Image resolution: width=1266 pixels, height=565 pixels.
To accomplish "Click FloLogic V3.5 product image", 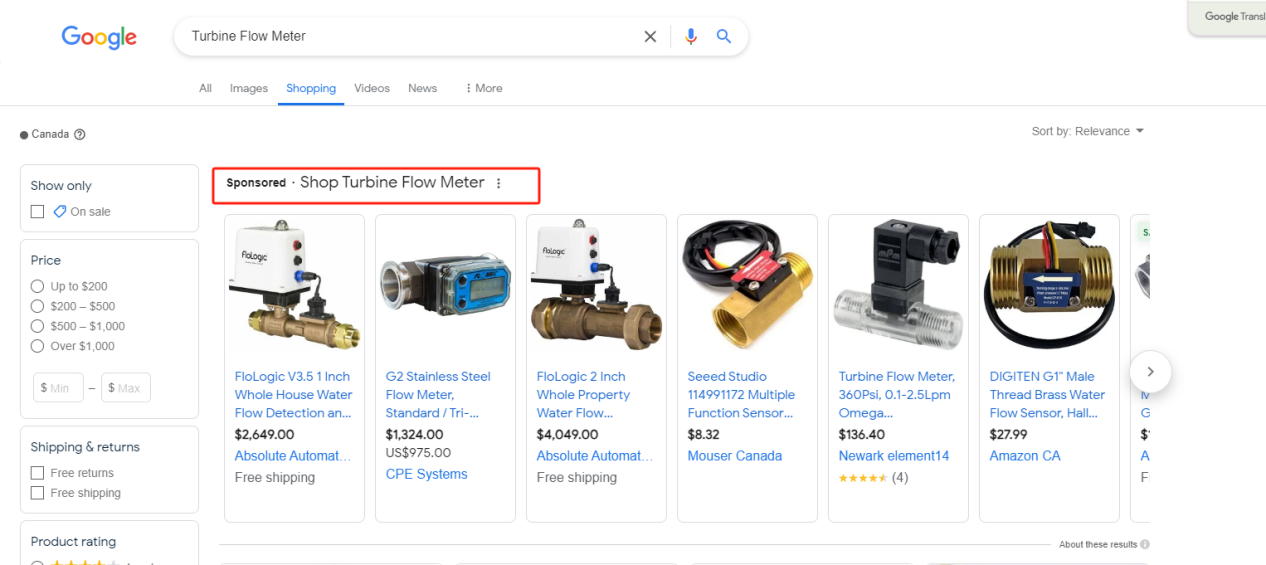I will pyautogui.click(x=294, y=286).
